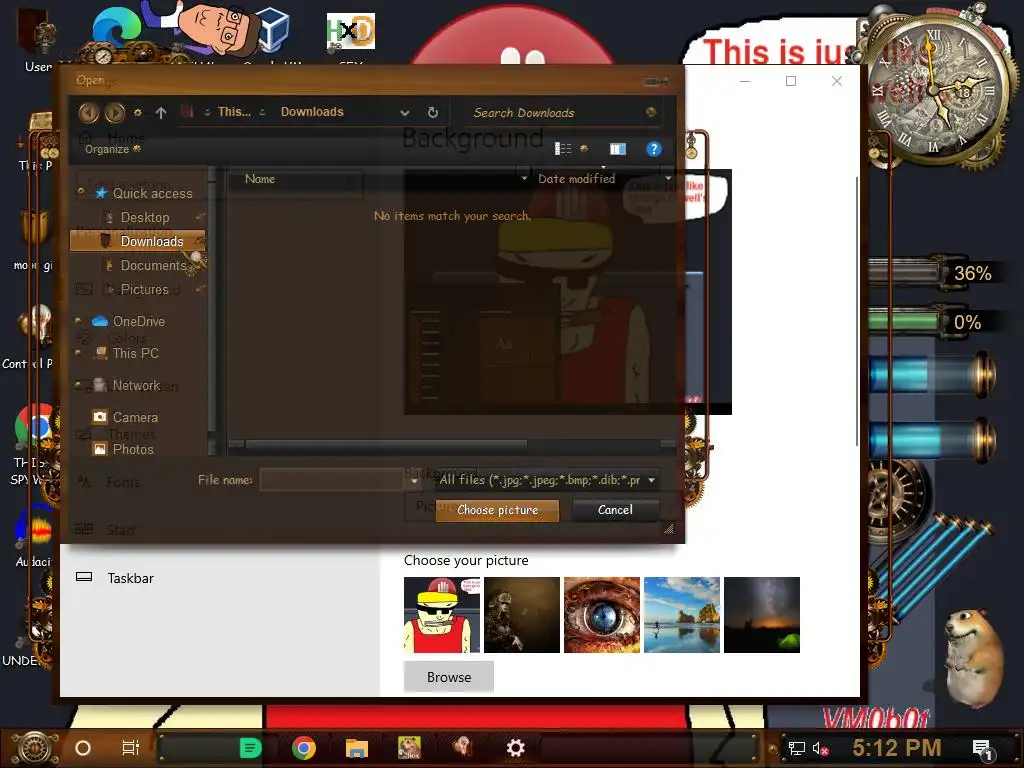Select OneDrive in the navigation pane
1024x768 pixels.
coord(138,321)
